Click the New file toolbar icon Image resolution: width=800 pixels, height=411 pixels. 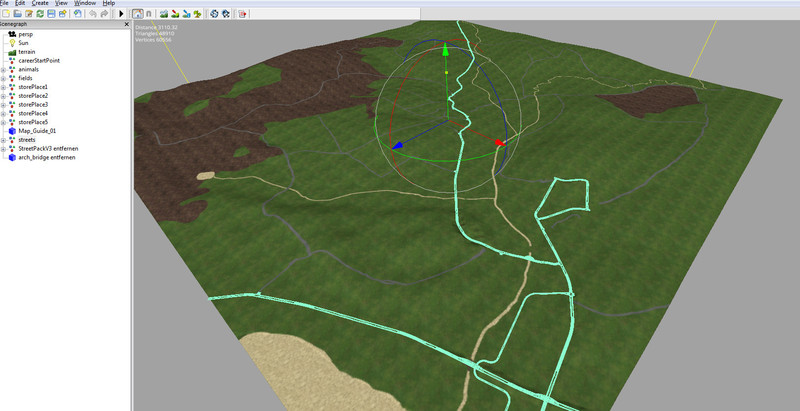6,14
